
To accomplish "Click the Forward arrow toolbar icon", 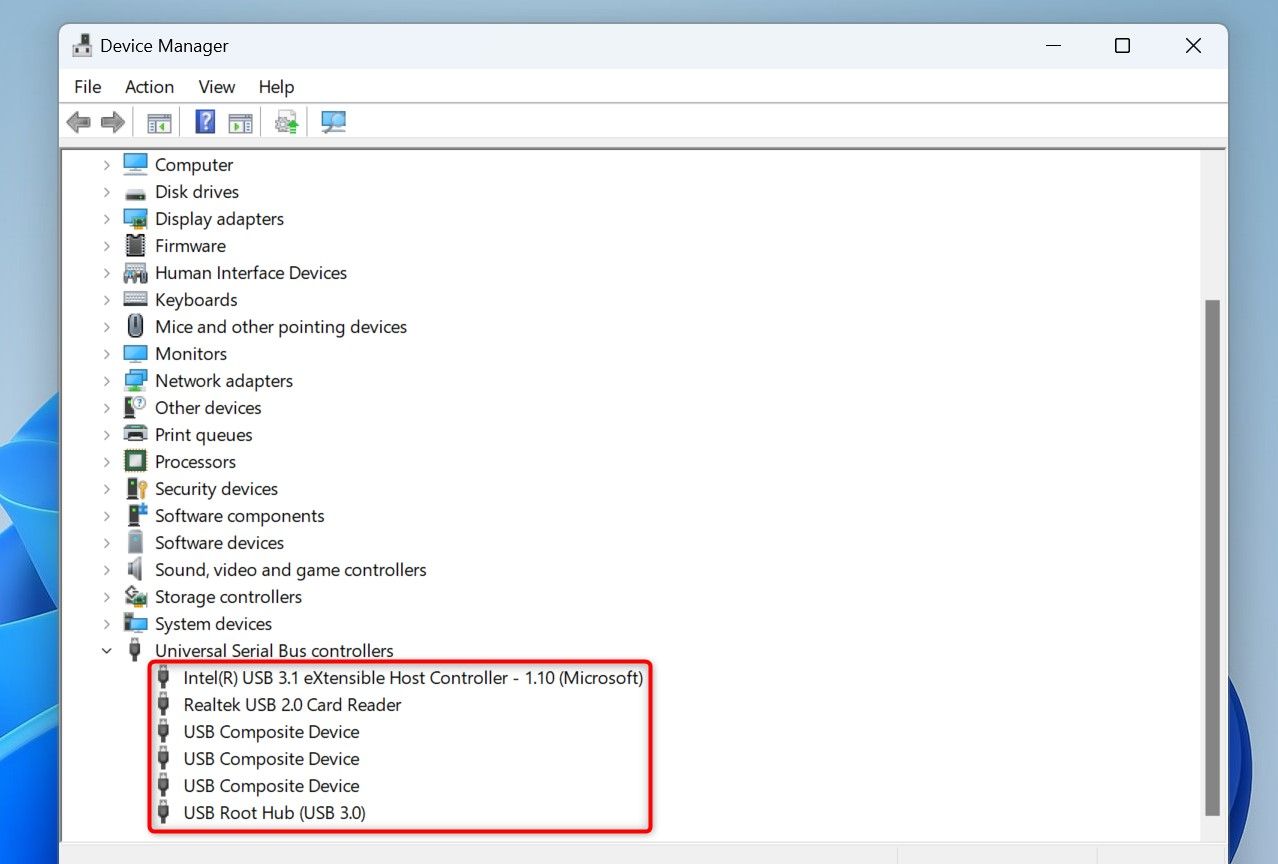I will pos(113,122).
